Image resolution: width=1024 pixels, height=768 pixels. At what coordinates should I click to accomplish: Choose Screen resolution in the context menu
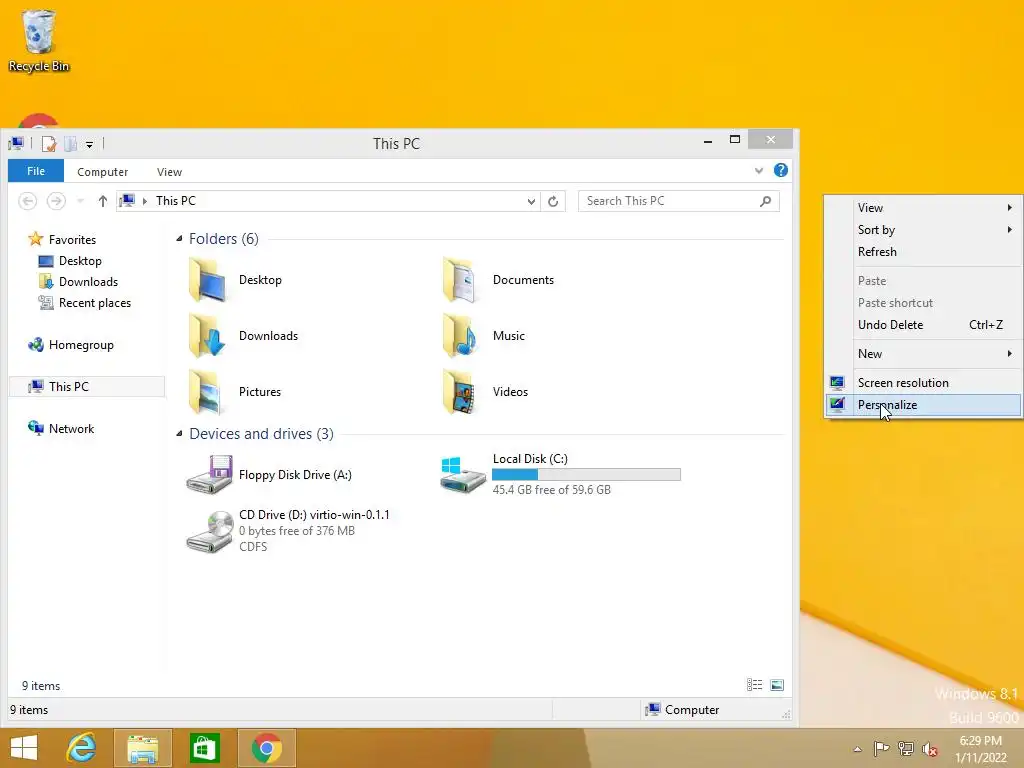coord(923,383)
